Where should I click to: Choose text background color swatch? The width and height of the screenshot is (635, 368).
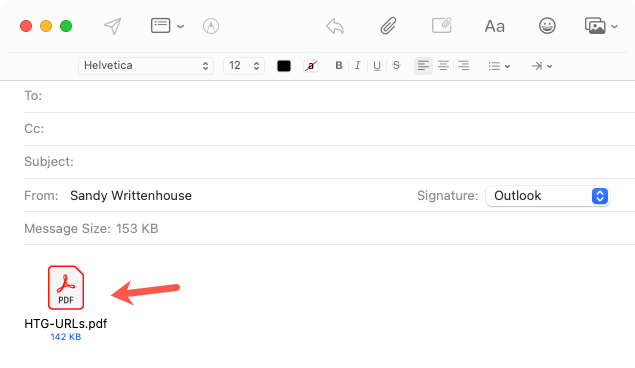pyautogui.click(x=311, y=66)
